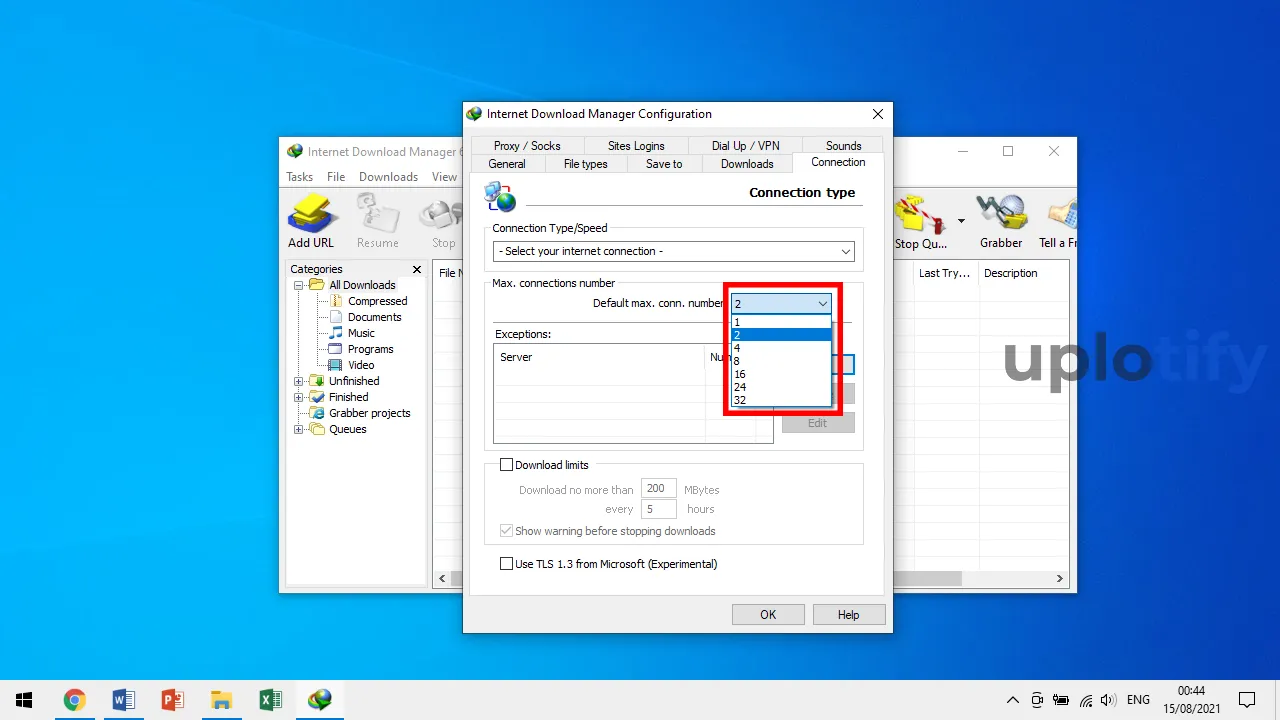
Task: Click the Last Try column header
Action: [944, 273]
